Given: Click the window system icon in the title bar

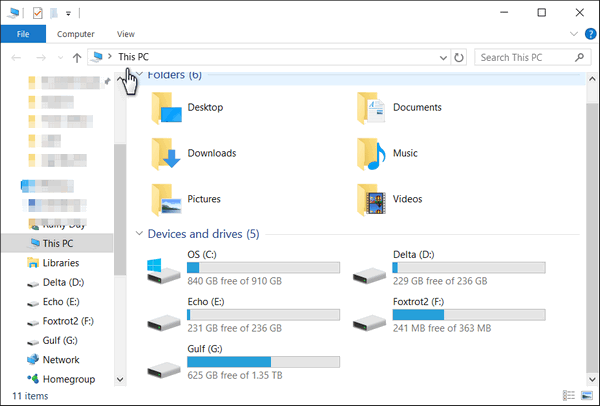Looking at the screenshot, I should tap(13, 13).
